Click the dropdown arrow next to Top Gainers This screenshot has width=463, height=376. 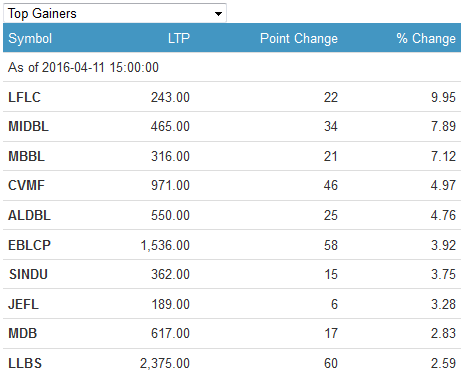(218, 14)
